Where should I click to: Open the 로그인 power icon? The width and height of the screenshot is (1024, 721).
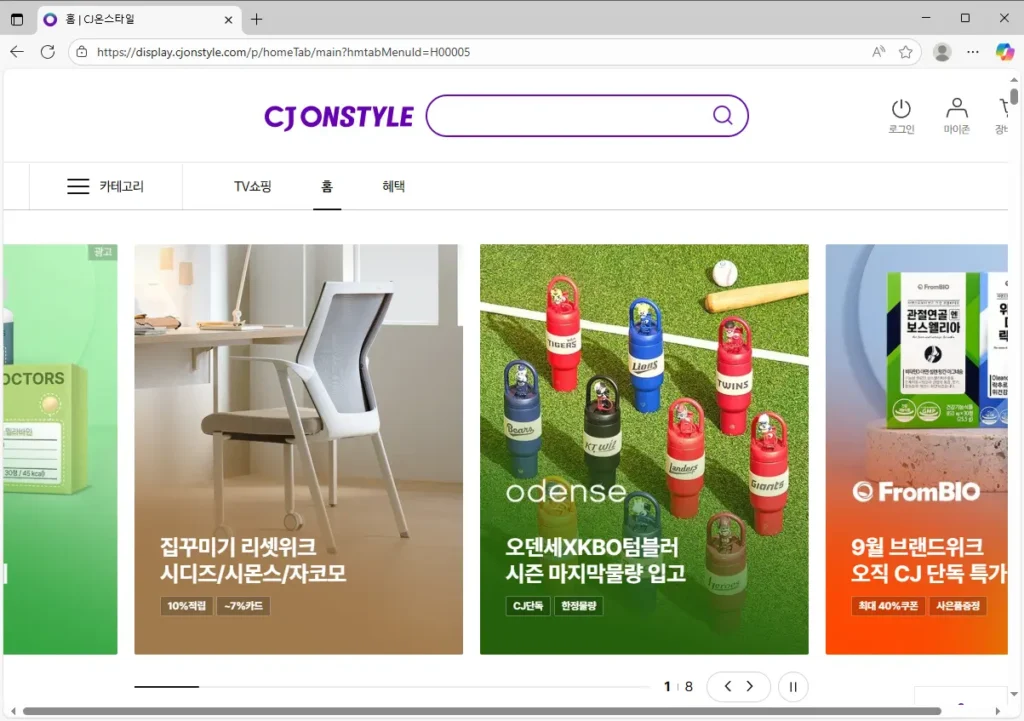pyautogui.click(x=901, y=109)
